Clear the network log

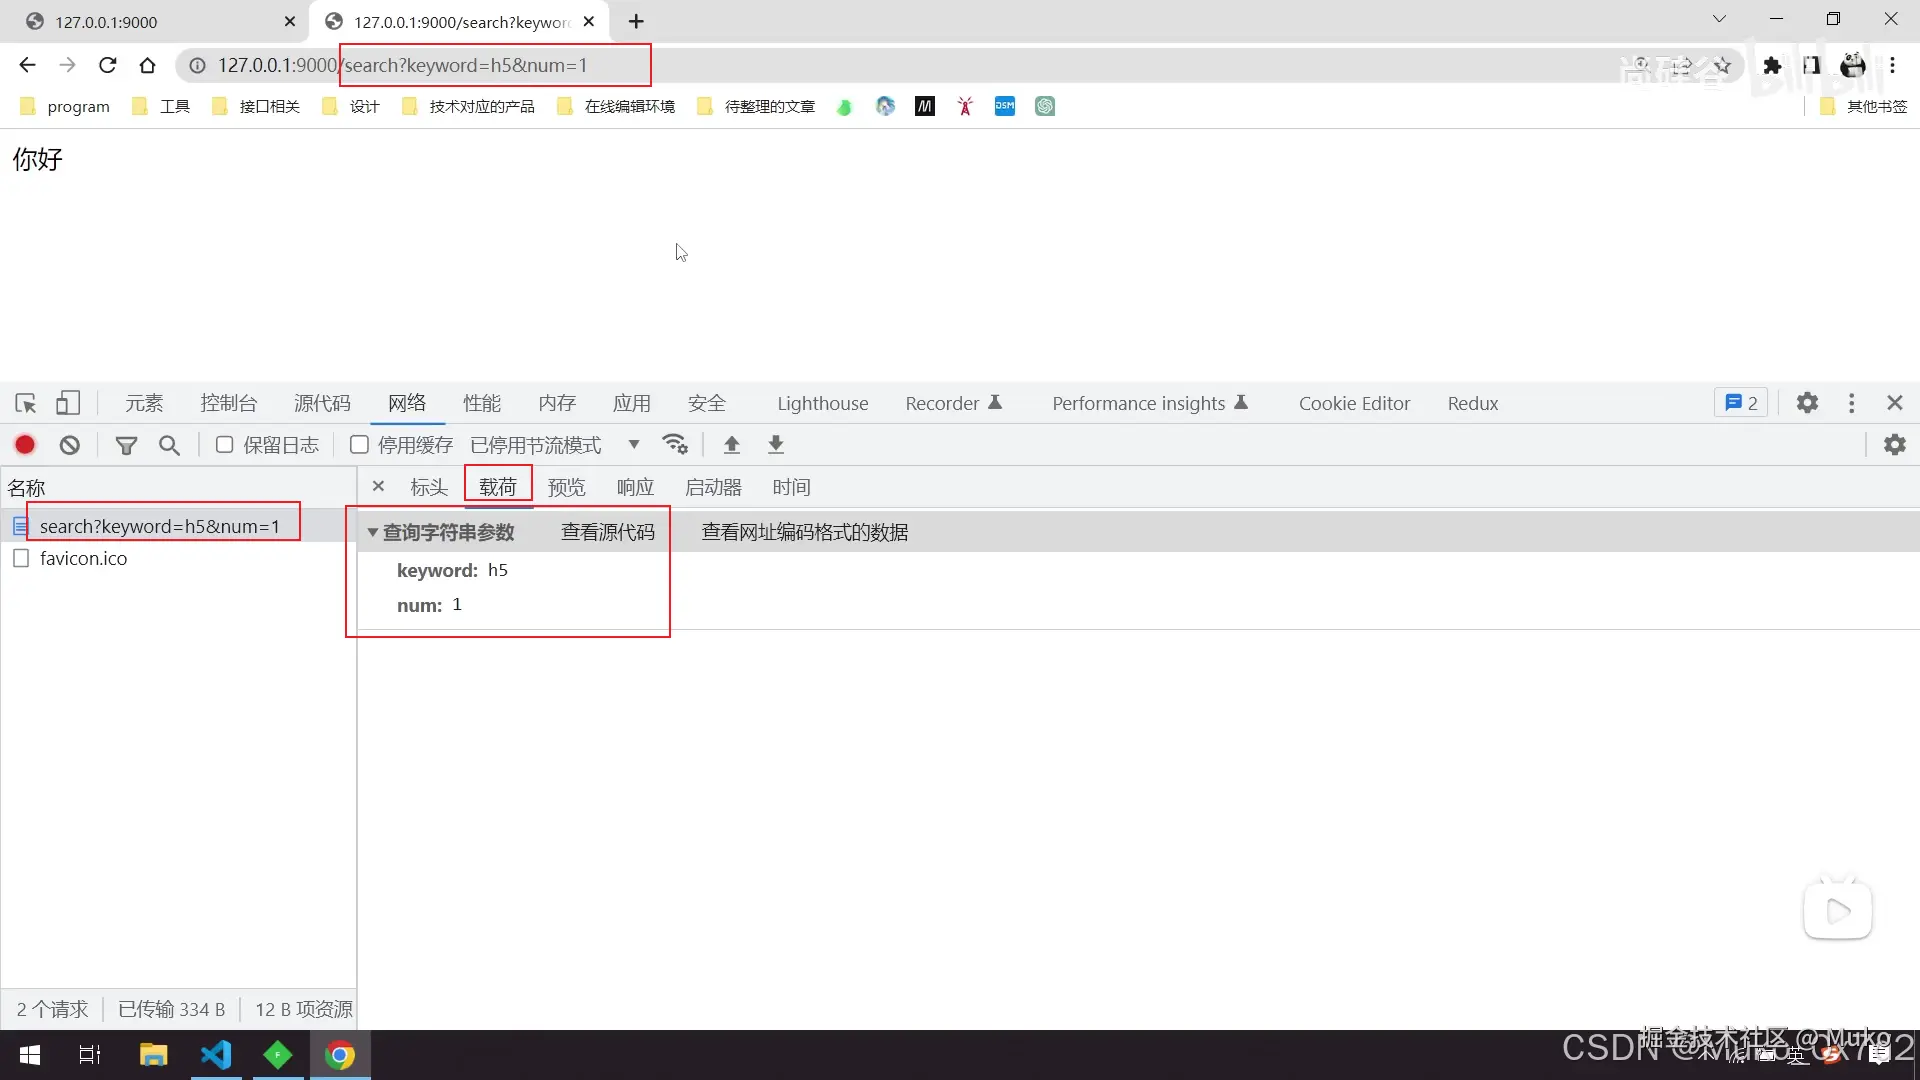69,445
